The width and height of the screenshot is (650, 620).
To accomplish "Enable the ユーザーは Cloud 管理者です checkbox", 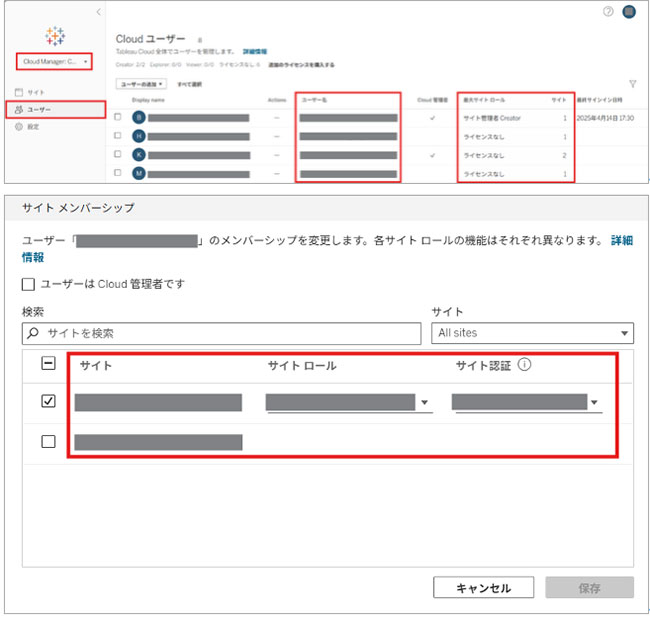I will [x=29, y=284].
